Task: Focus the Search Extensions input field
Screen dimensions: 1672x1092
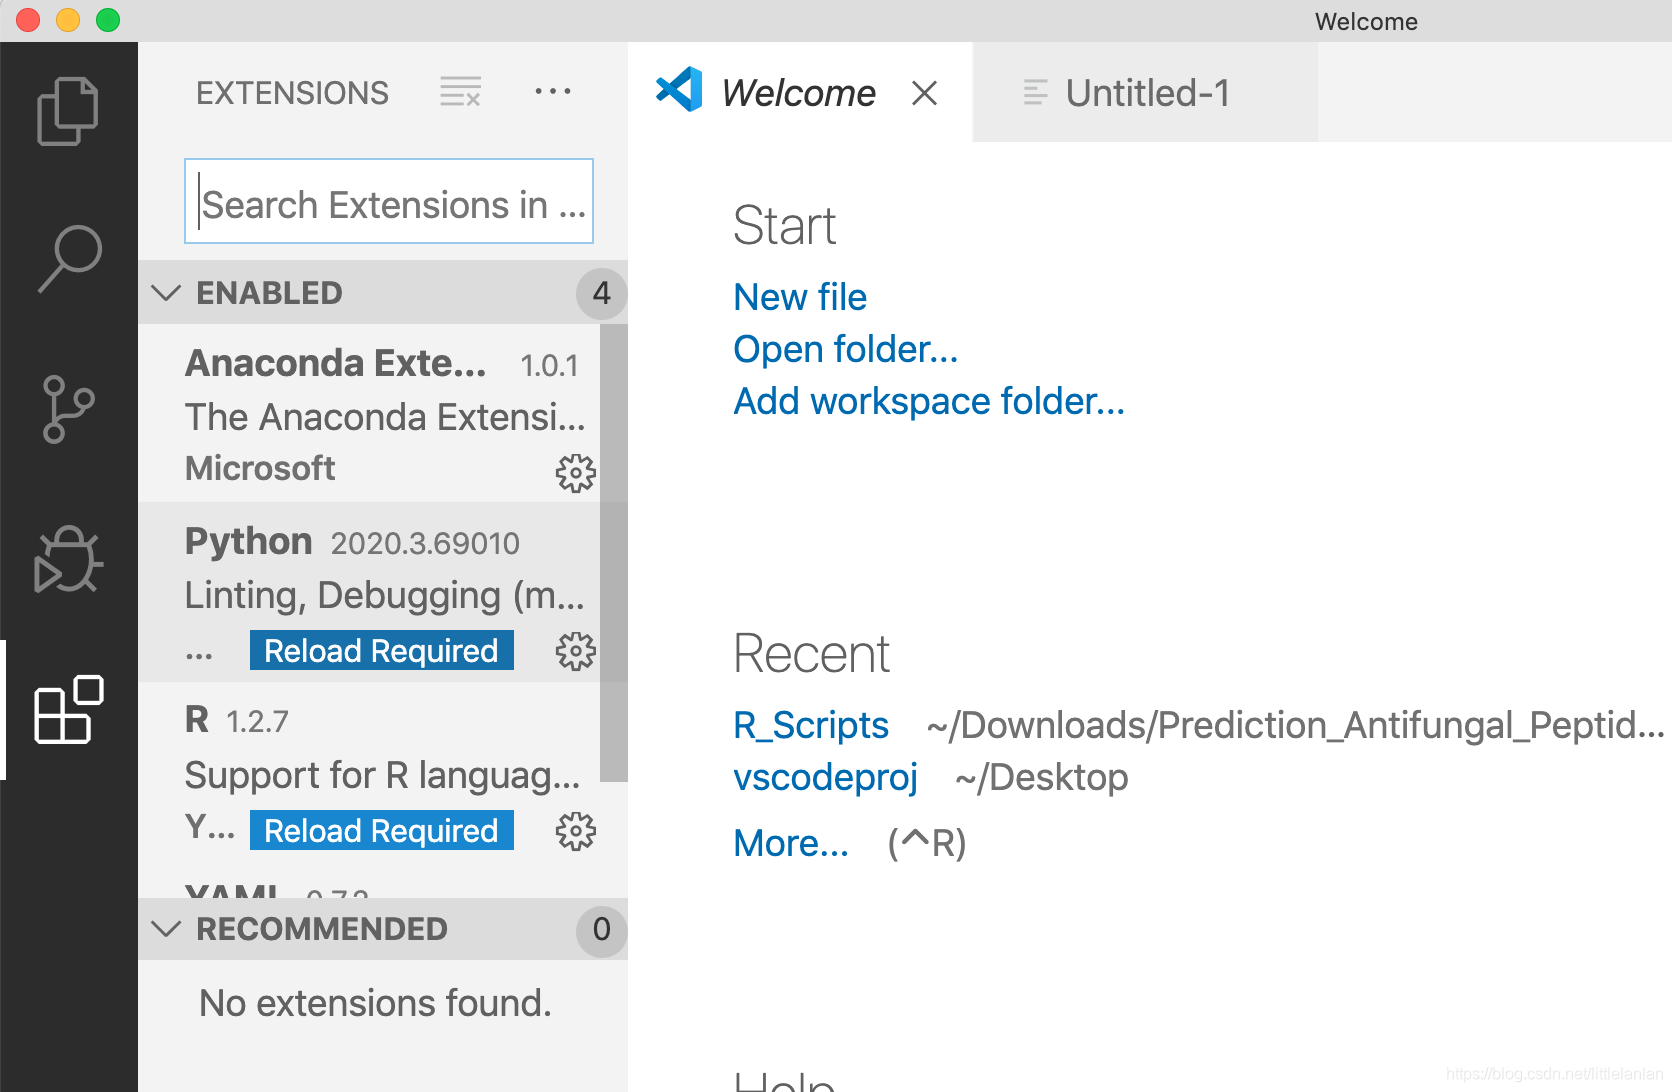Action: [x=389, y=202]
